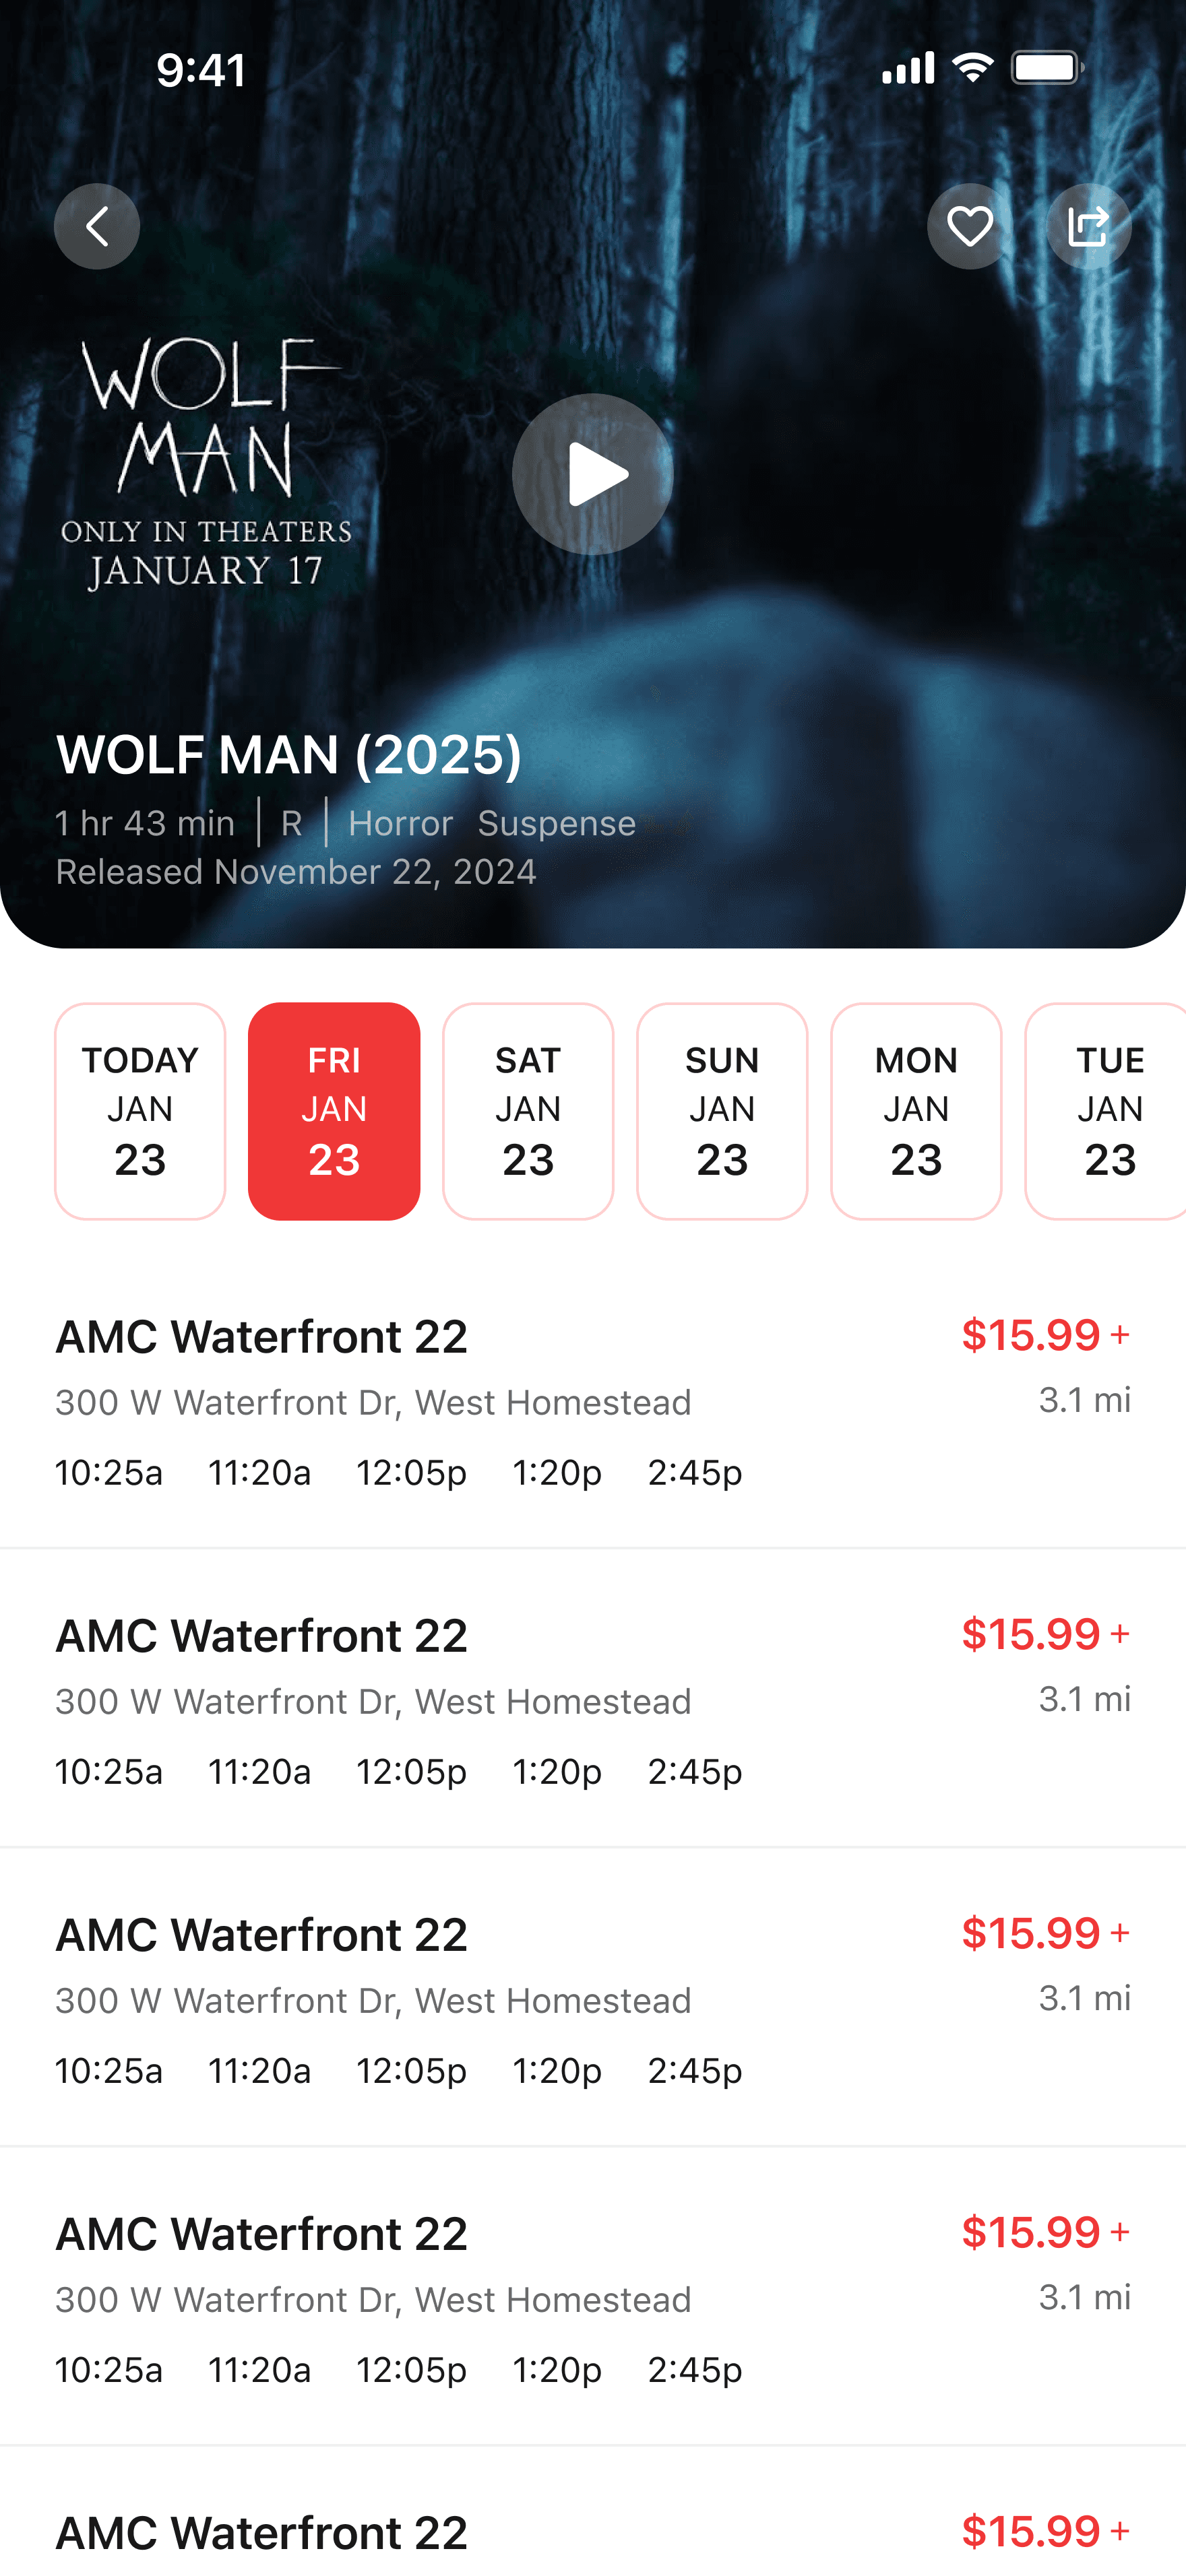Play the Wolf Man trailer
This screenshot has height=2576, width=1186.
[592, 474]
